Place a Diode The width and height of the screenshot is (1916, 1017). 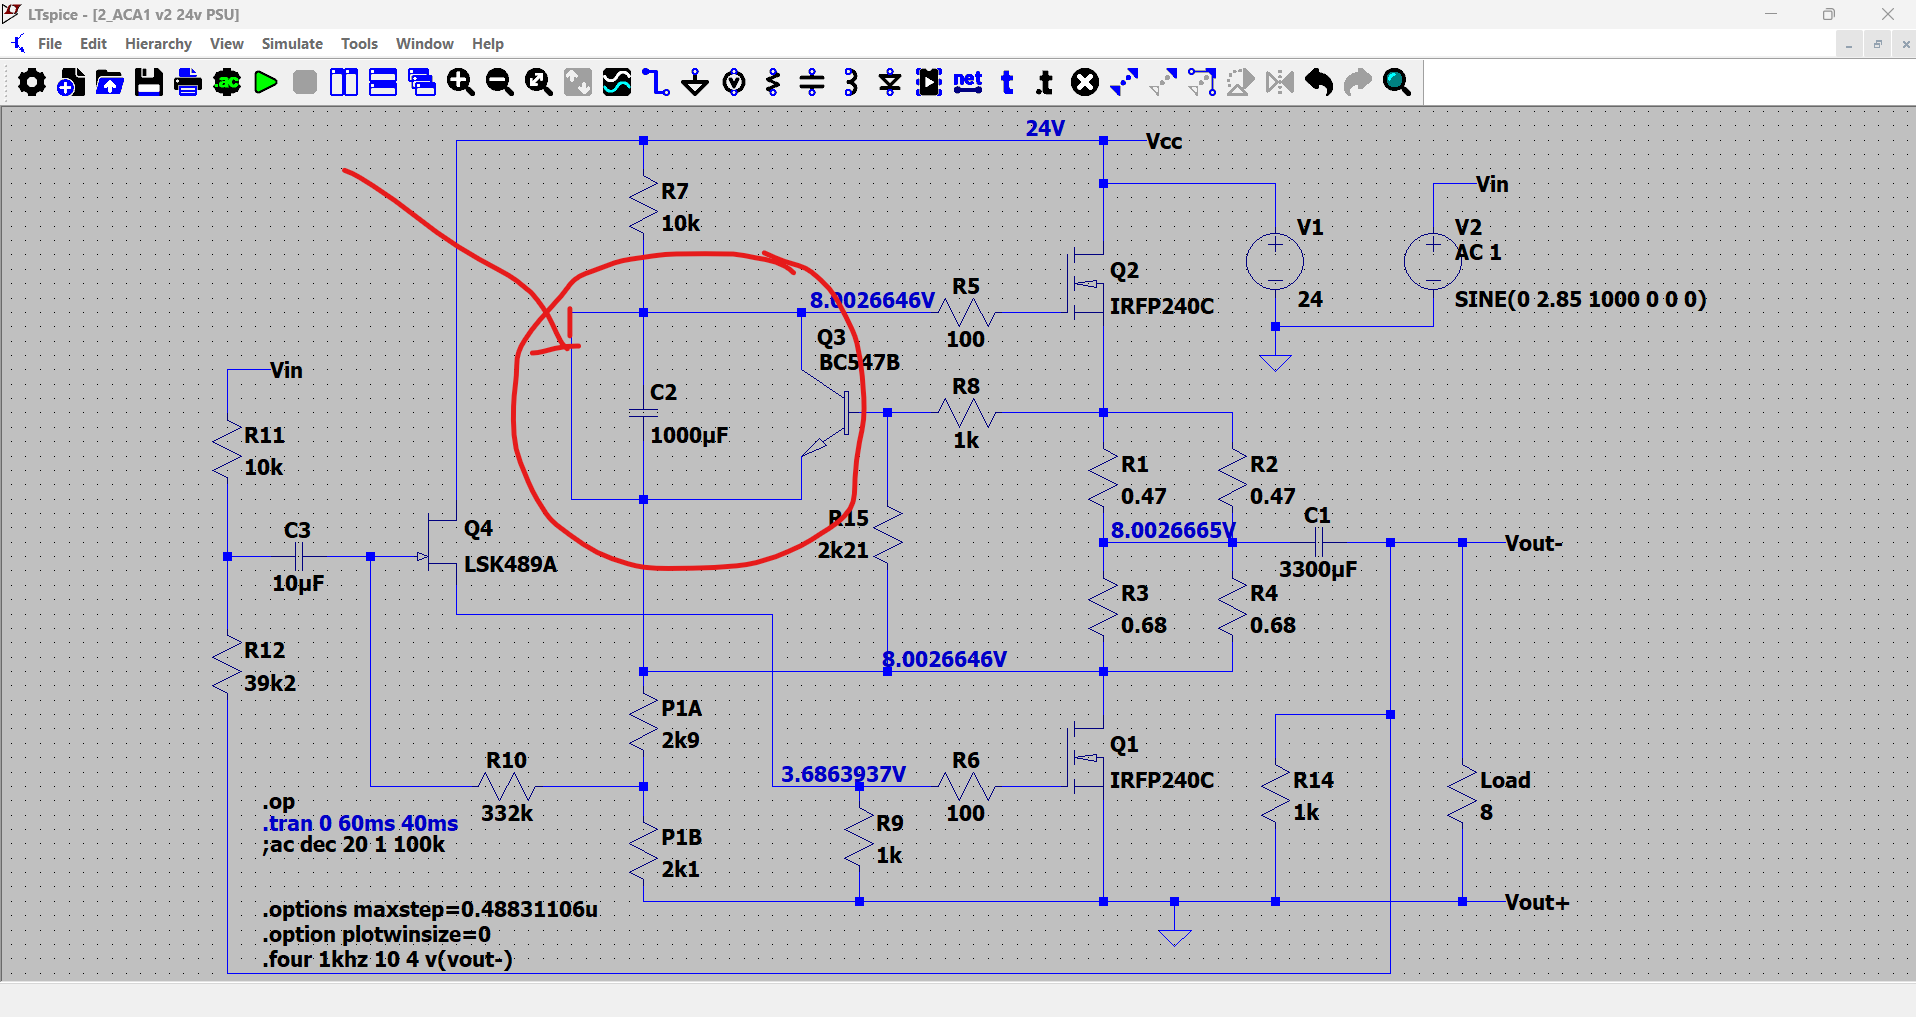[x=890, y=82]
